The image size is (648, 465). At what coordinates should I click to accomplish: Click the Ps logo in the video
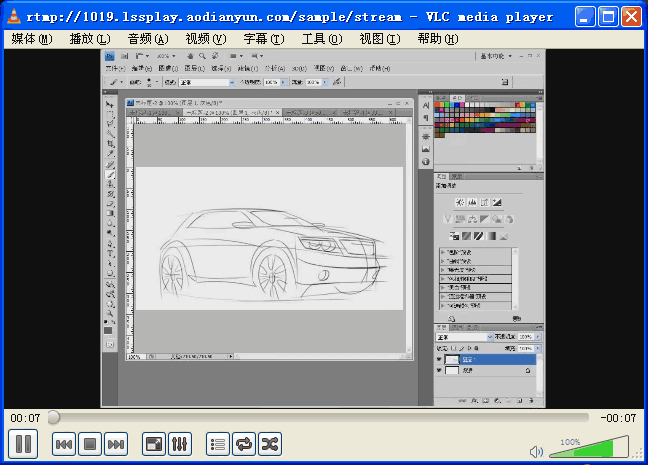tap(110, 56)
